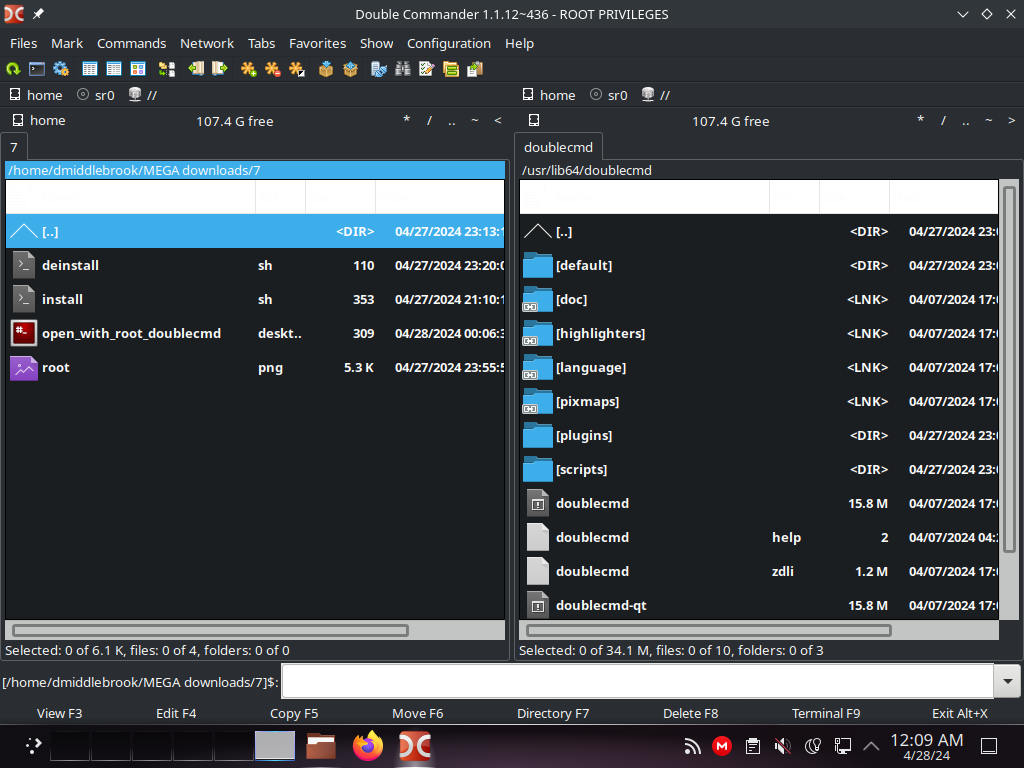Open Options via the gear toolbar icon
Screen dimensions: 1024x768
click(61, 69)
